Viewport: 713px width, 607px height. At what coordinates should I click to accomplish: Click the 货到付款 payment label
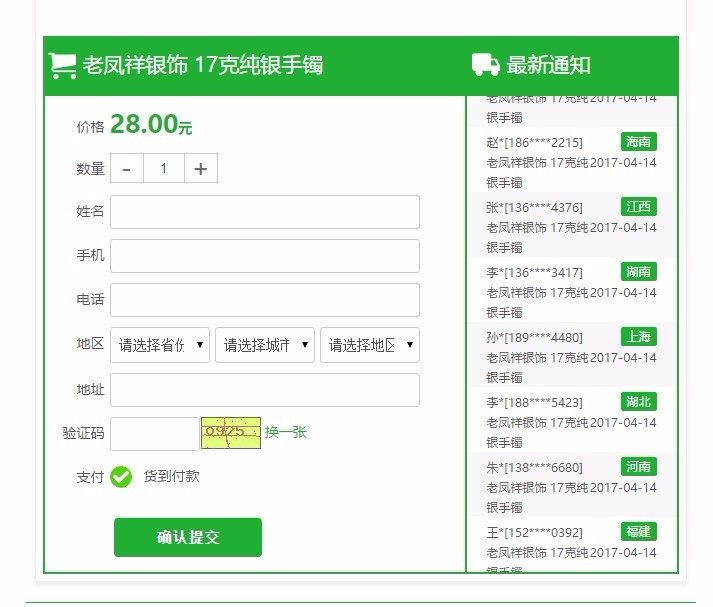171,476
